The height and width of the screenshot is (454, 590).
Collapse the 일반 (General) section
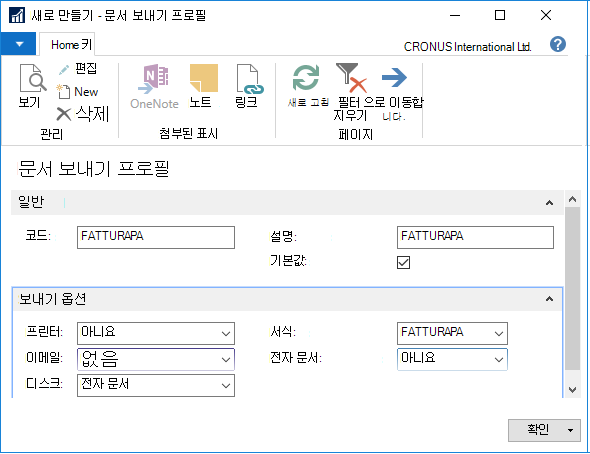549,203
